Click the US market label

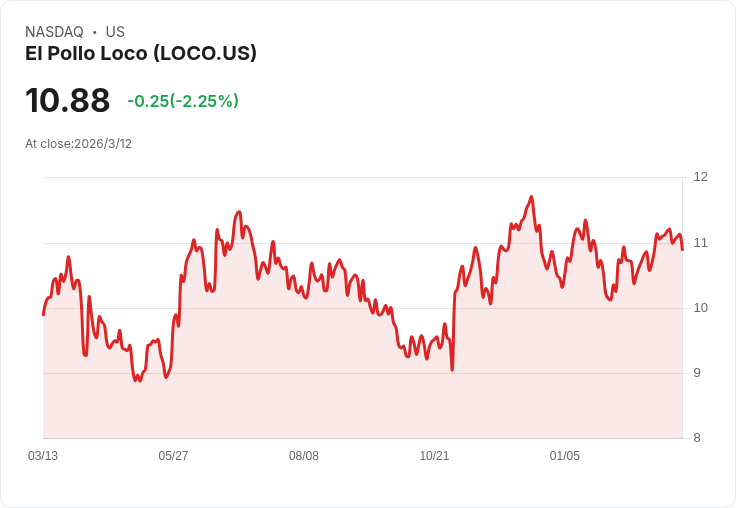click(115, 32)
